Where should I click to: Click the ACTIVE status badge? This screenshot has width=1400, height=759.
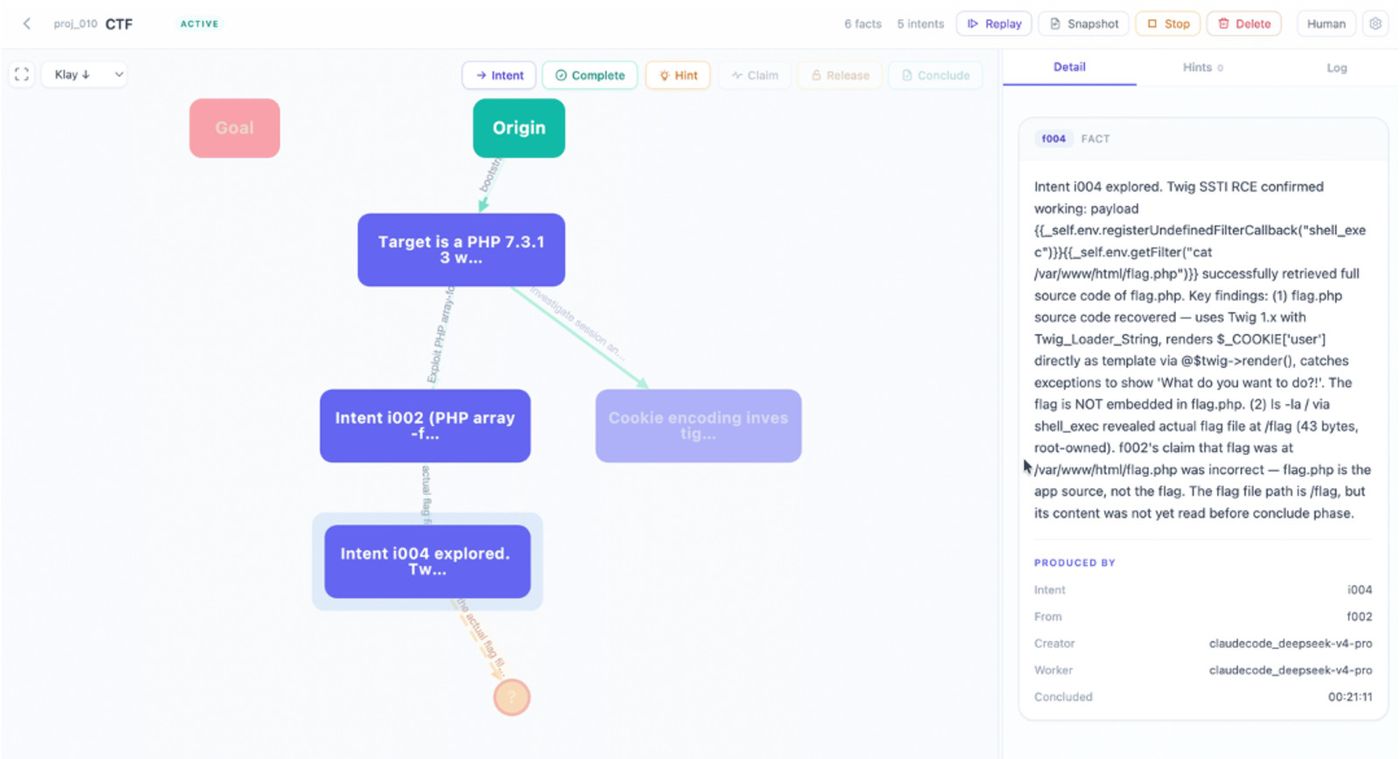point(200,24)
